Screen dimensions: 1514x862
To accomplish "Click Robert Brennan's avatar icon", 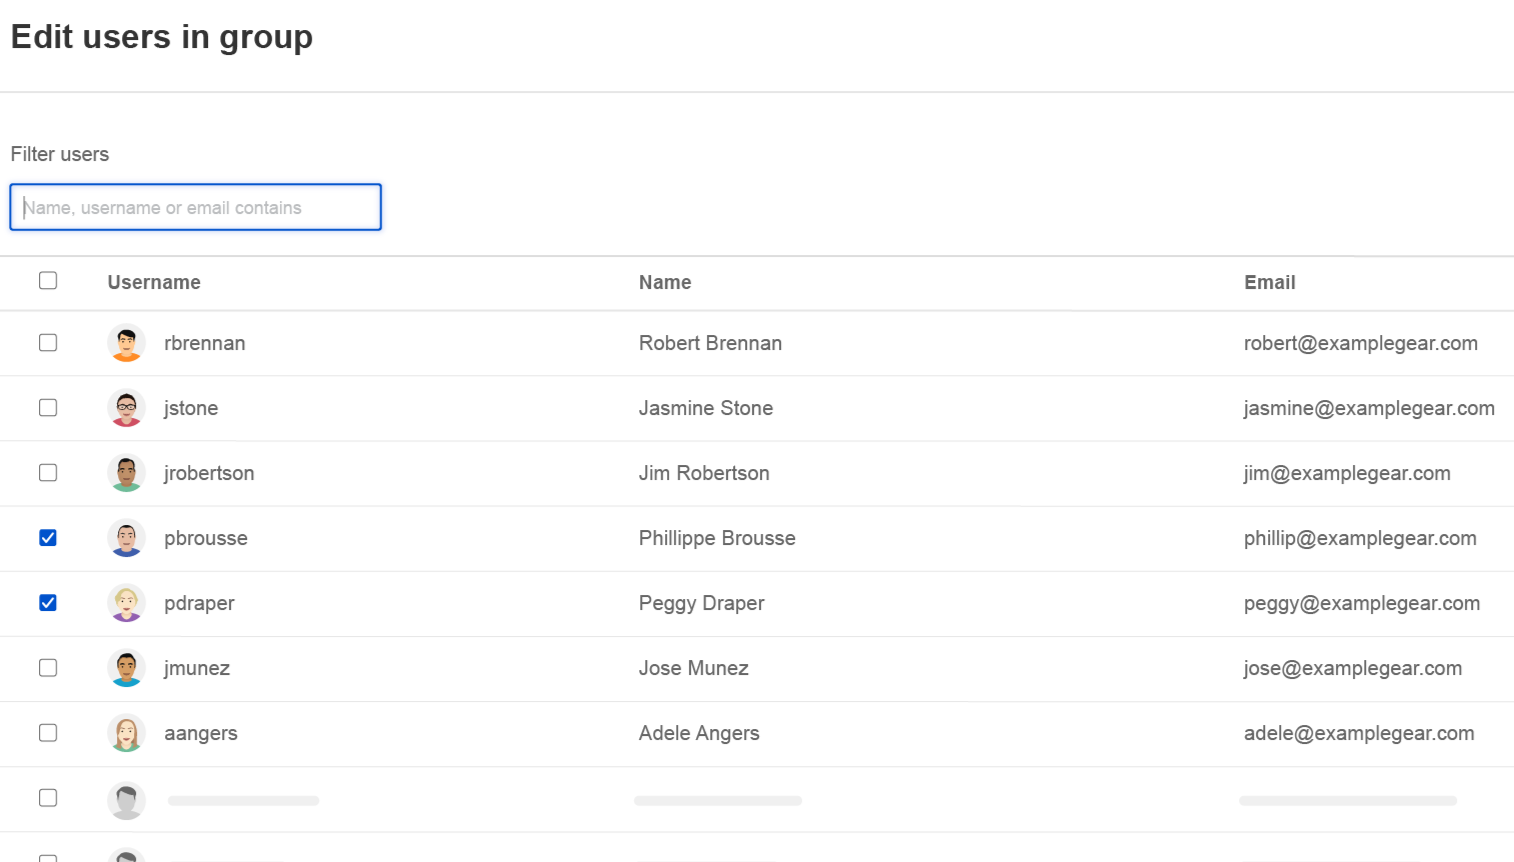I will (126, 343).
